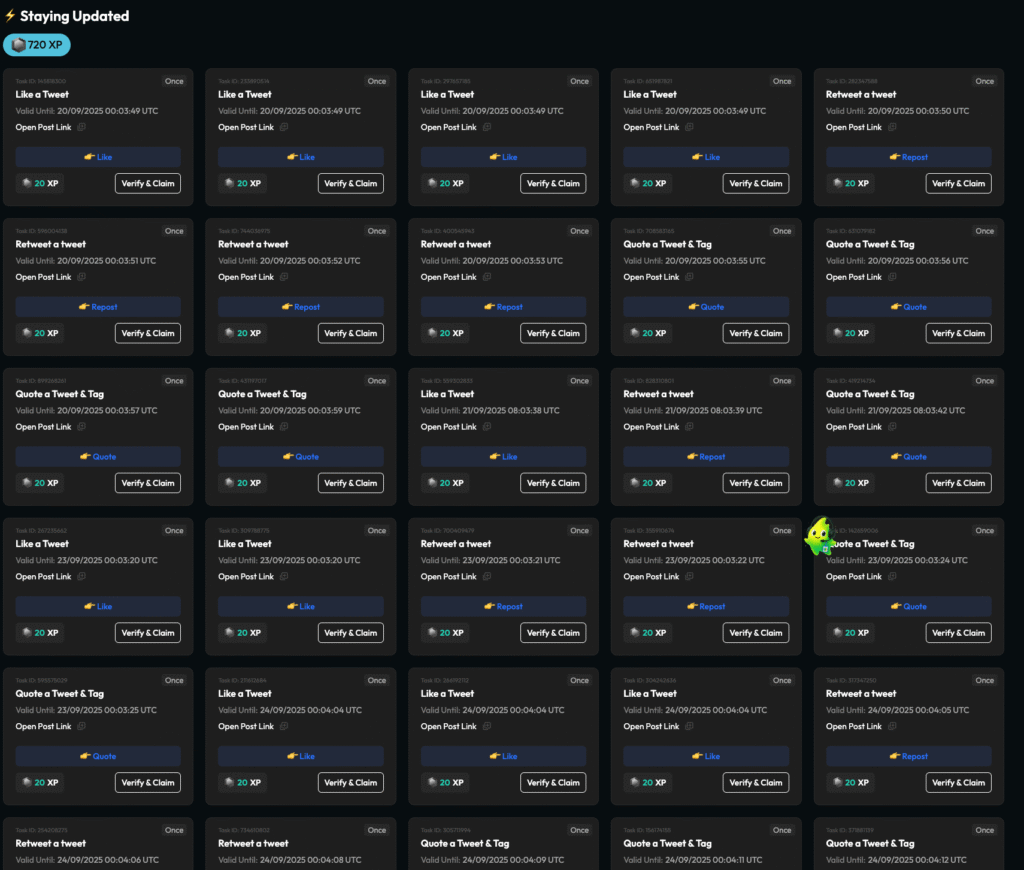Verify & Claim retweet task expiring 20/09 00:03:52
The image size is (1024, 870).
pos(350,333)
